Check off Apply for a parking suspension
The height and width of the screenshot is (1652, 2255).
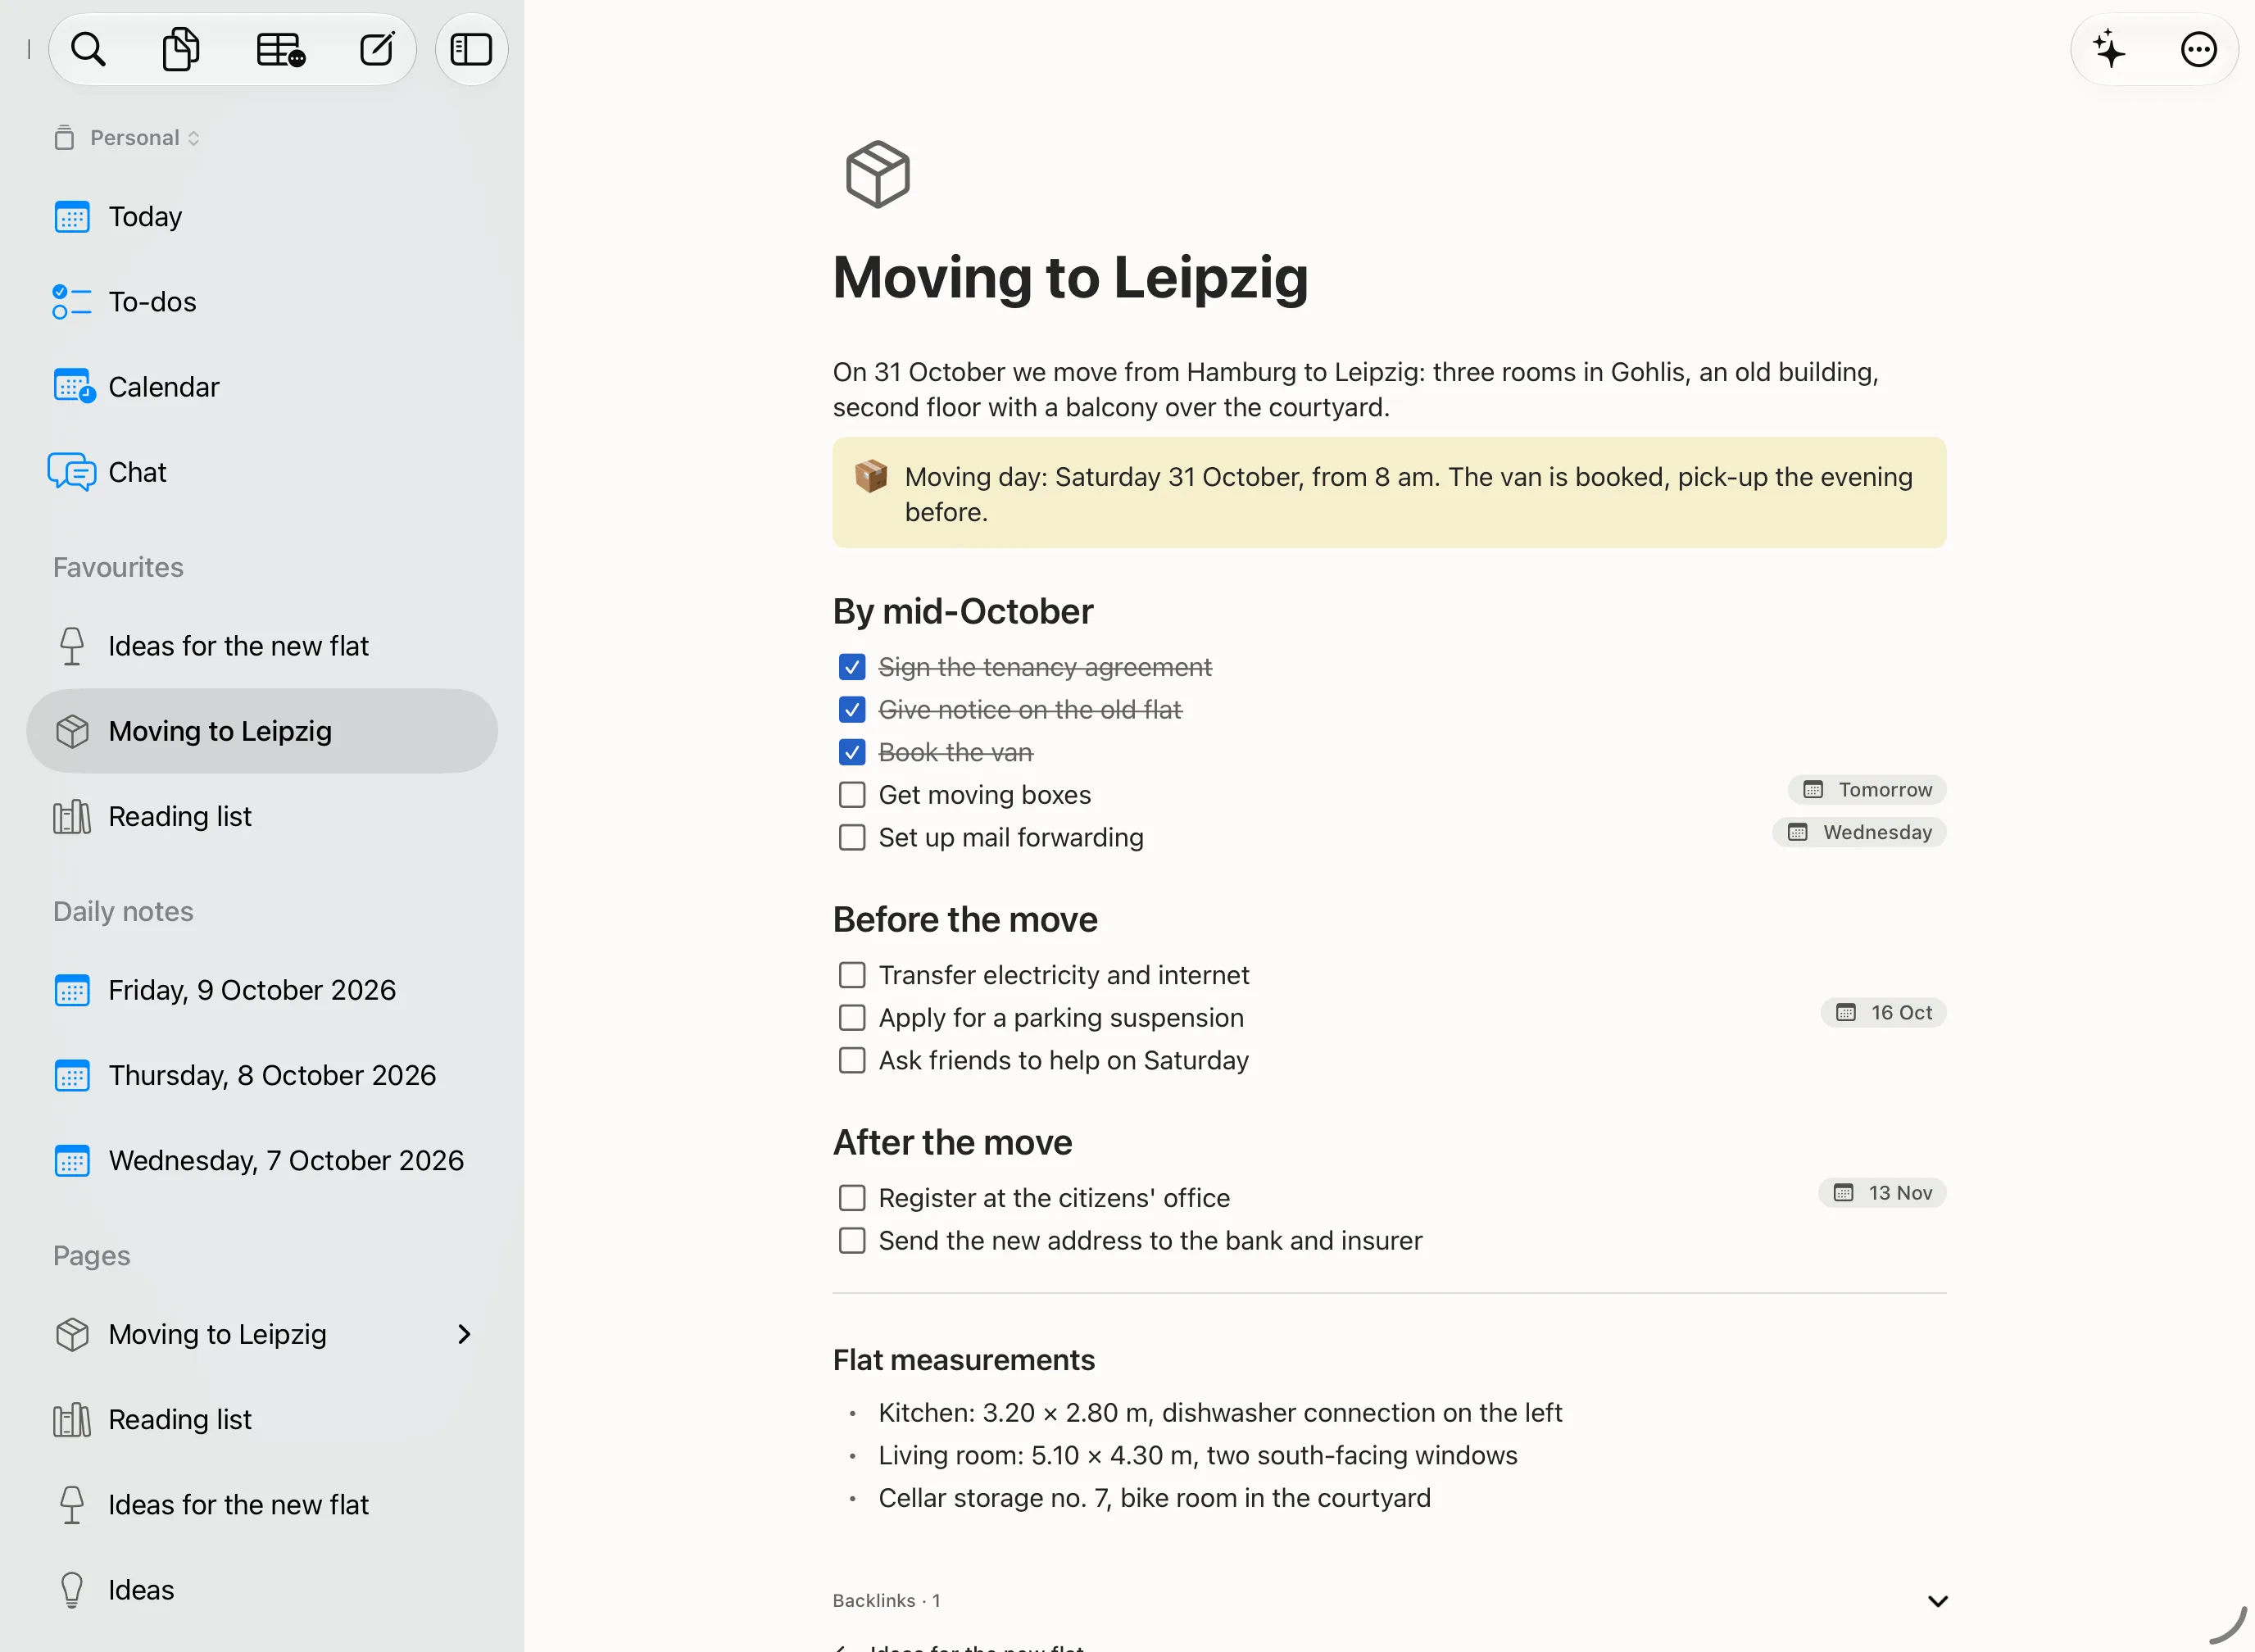pos(852,1017)
